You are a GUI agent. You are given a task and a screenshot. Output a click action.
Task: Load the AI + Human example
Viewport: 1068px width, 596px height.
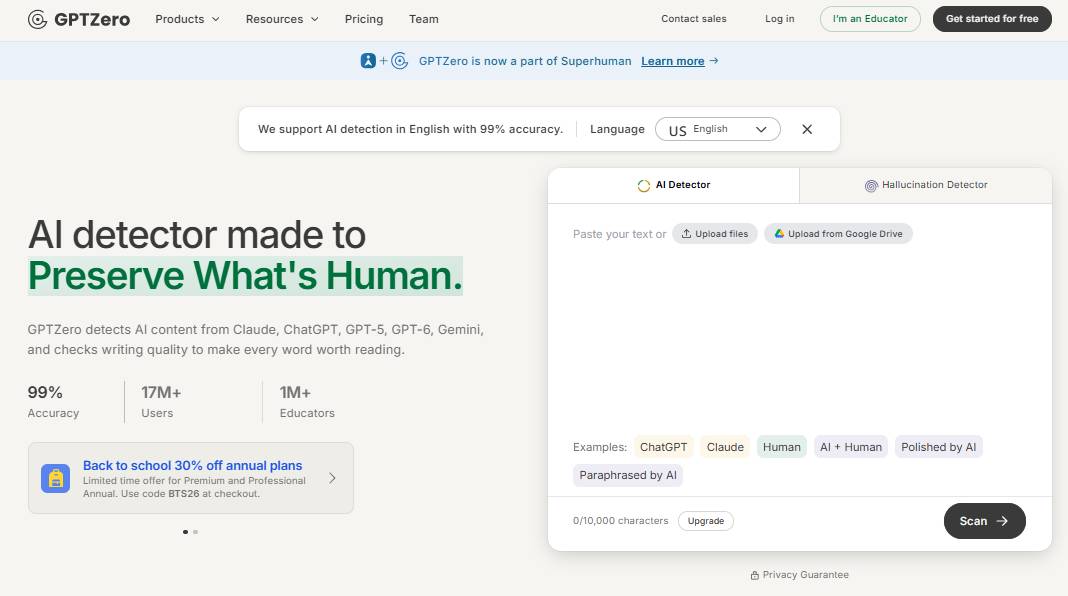851,447
